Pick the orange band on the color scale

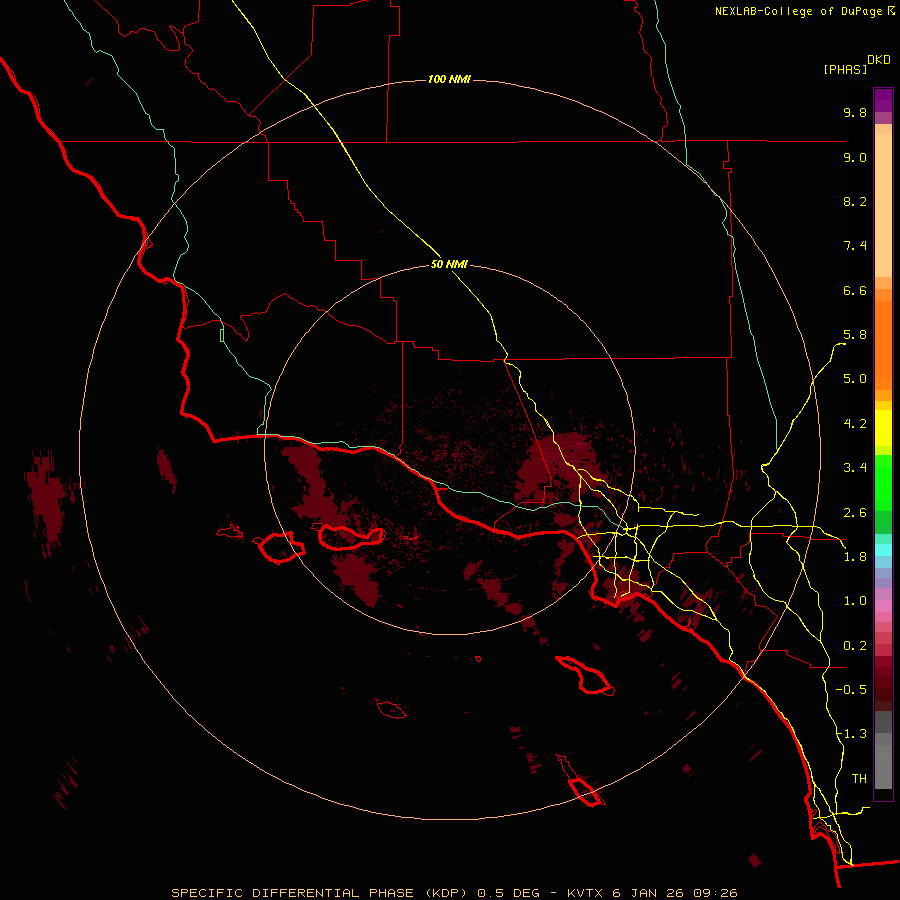[x=883, y=345]
